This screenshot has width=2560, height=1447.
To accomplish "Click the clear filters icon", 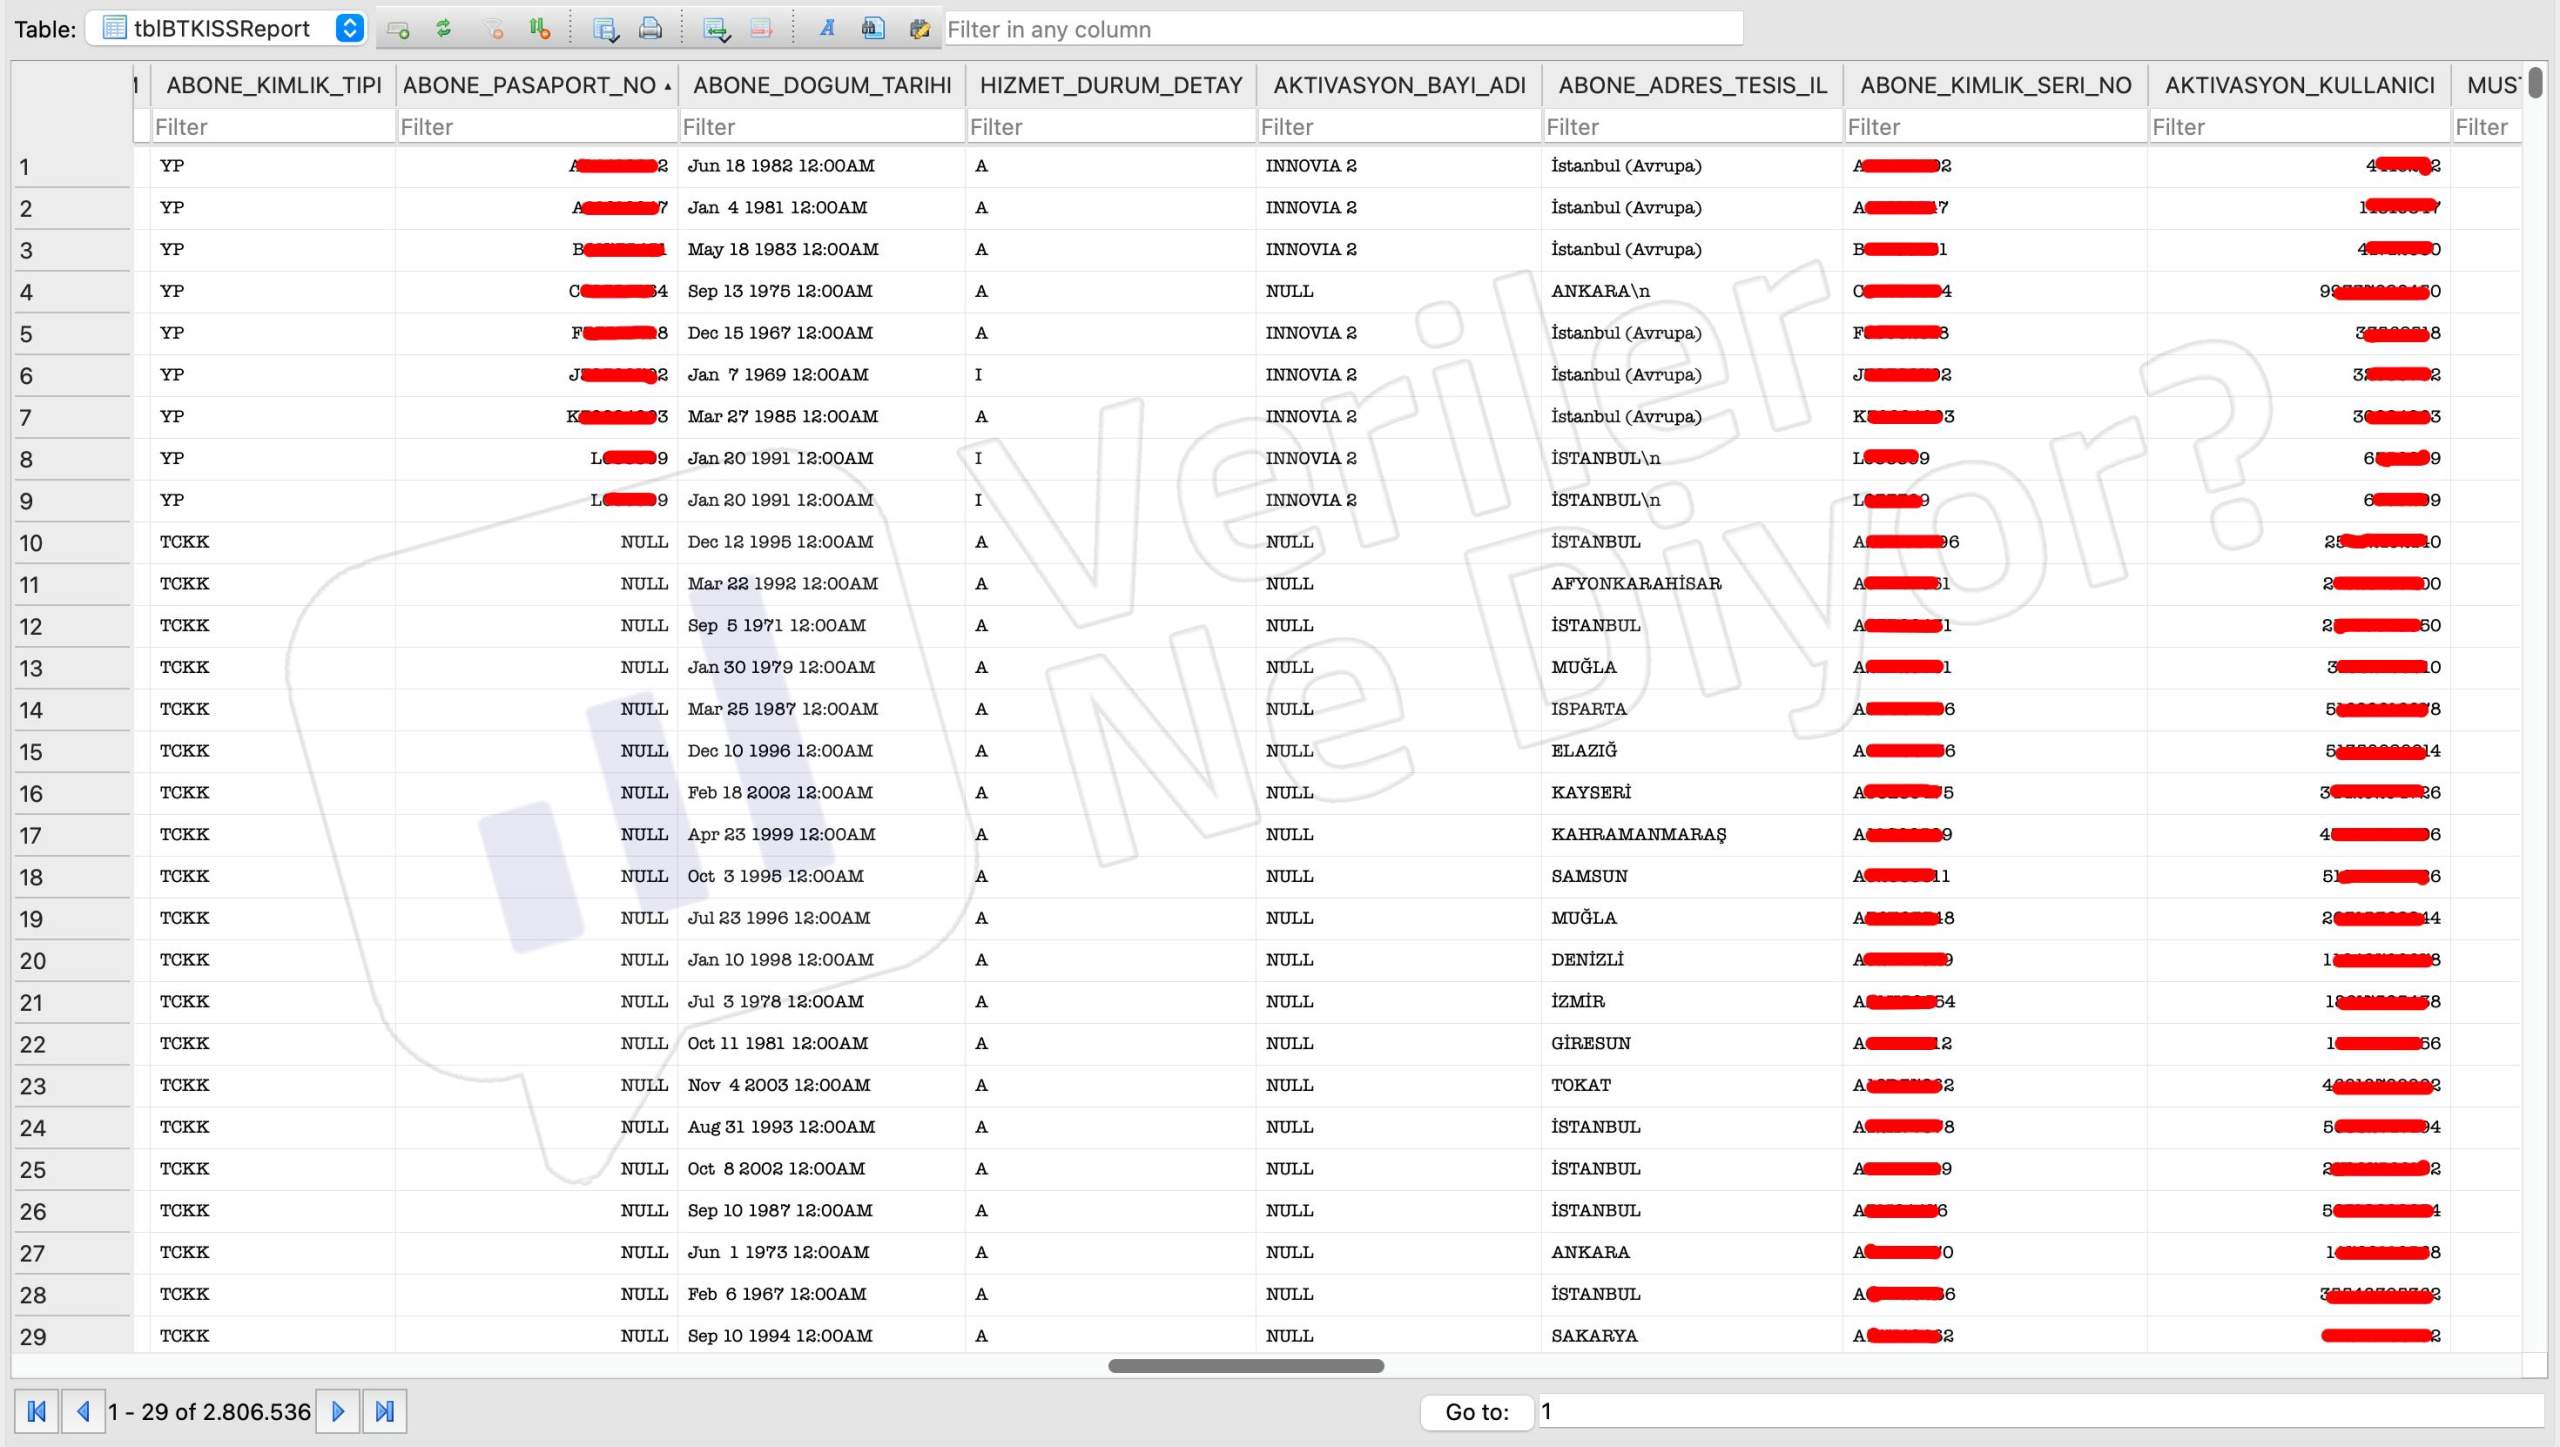I will (x=493, y=28).
